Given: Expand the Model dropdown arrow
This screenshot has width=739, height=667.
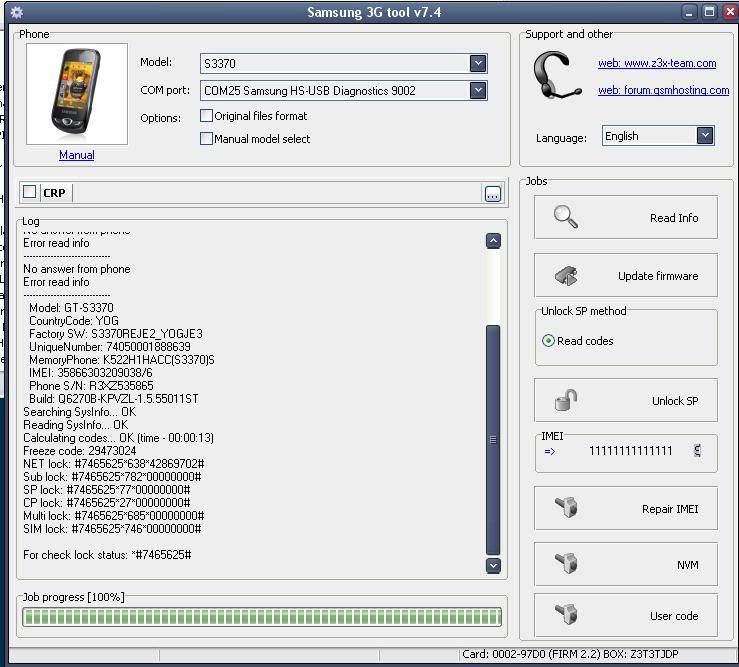Looking at the screenshot, I should pos(478,63).
